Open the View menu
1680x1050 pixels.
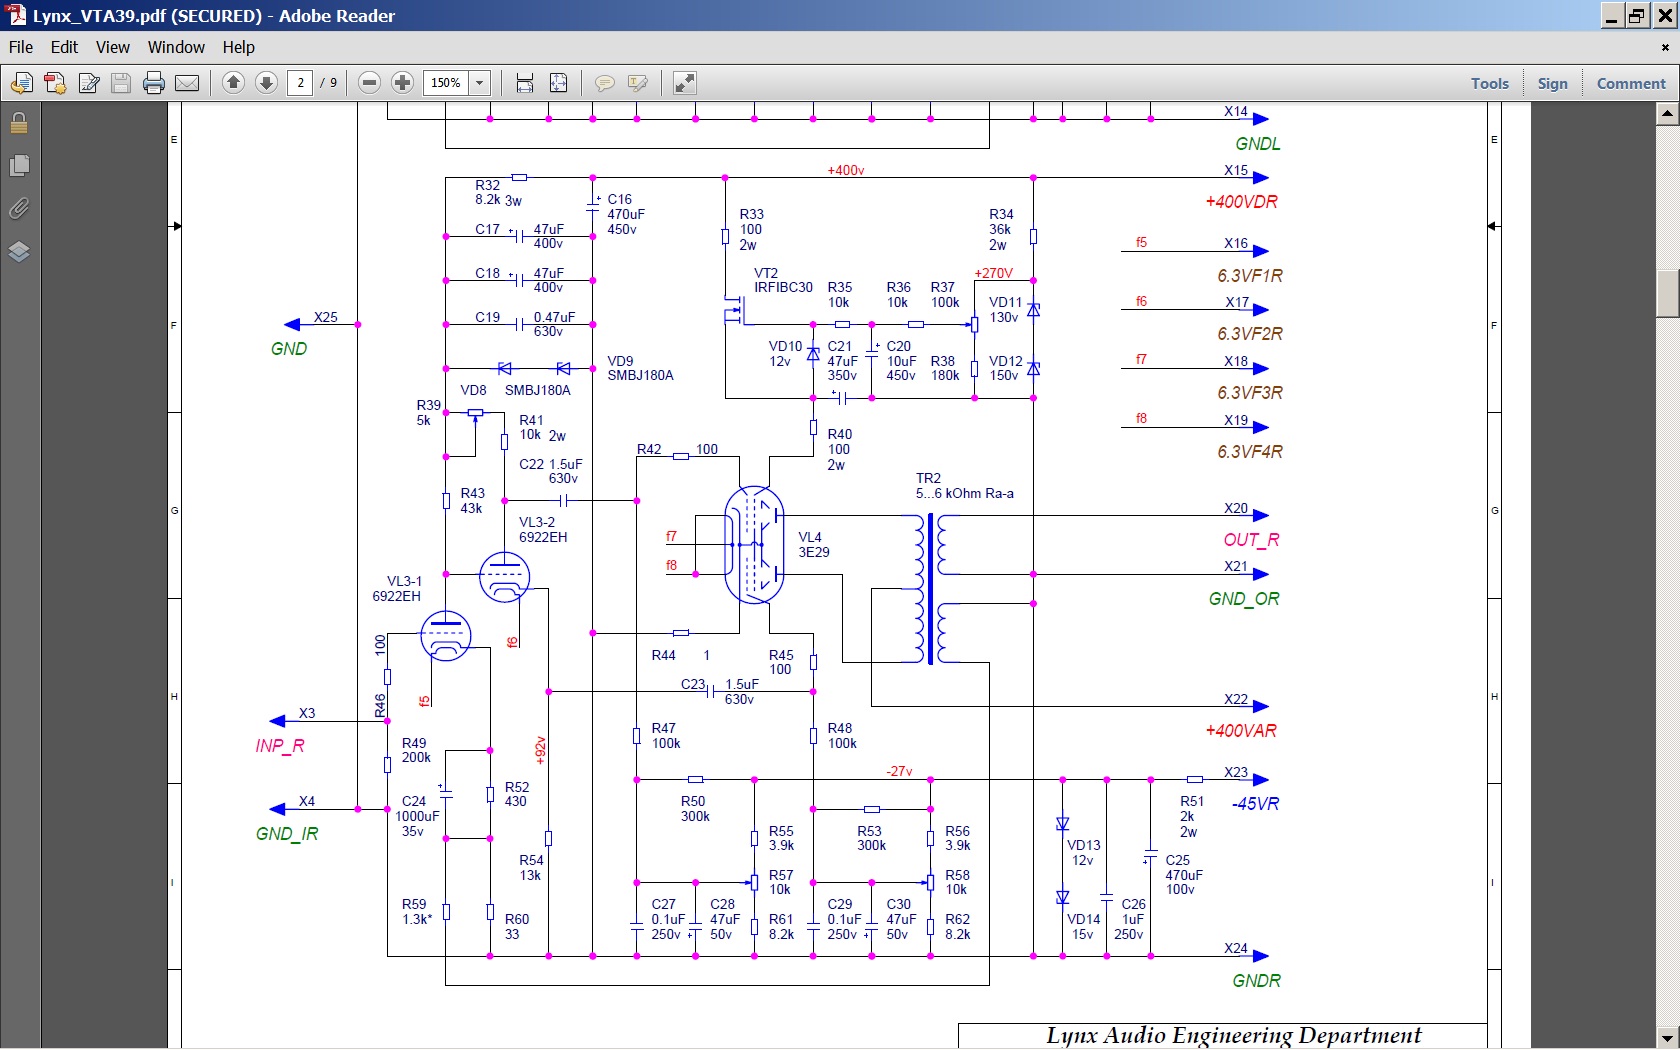pos(112,47)
